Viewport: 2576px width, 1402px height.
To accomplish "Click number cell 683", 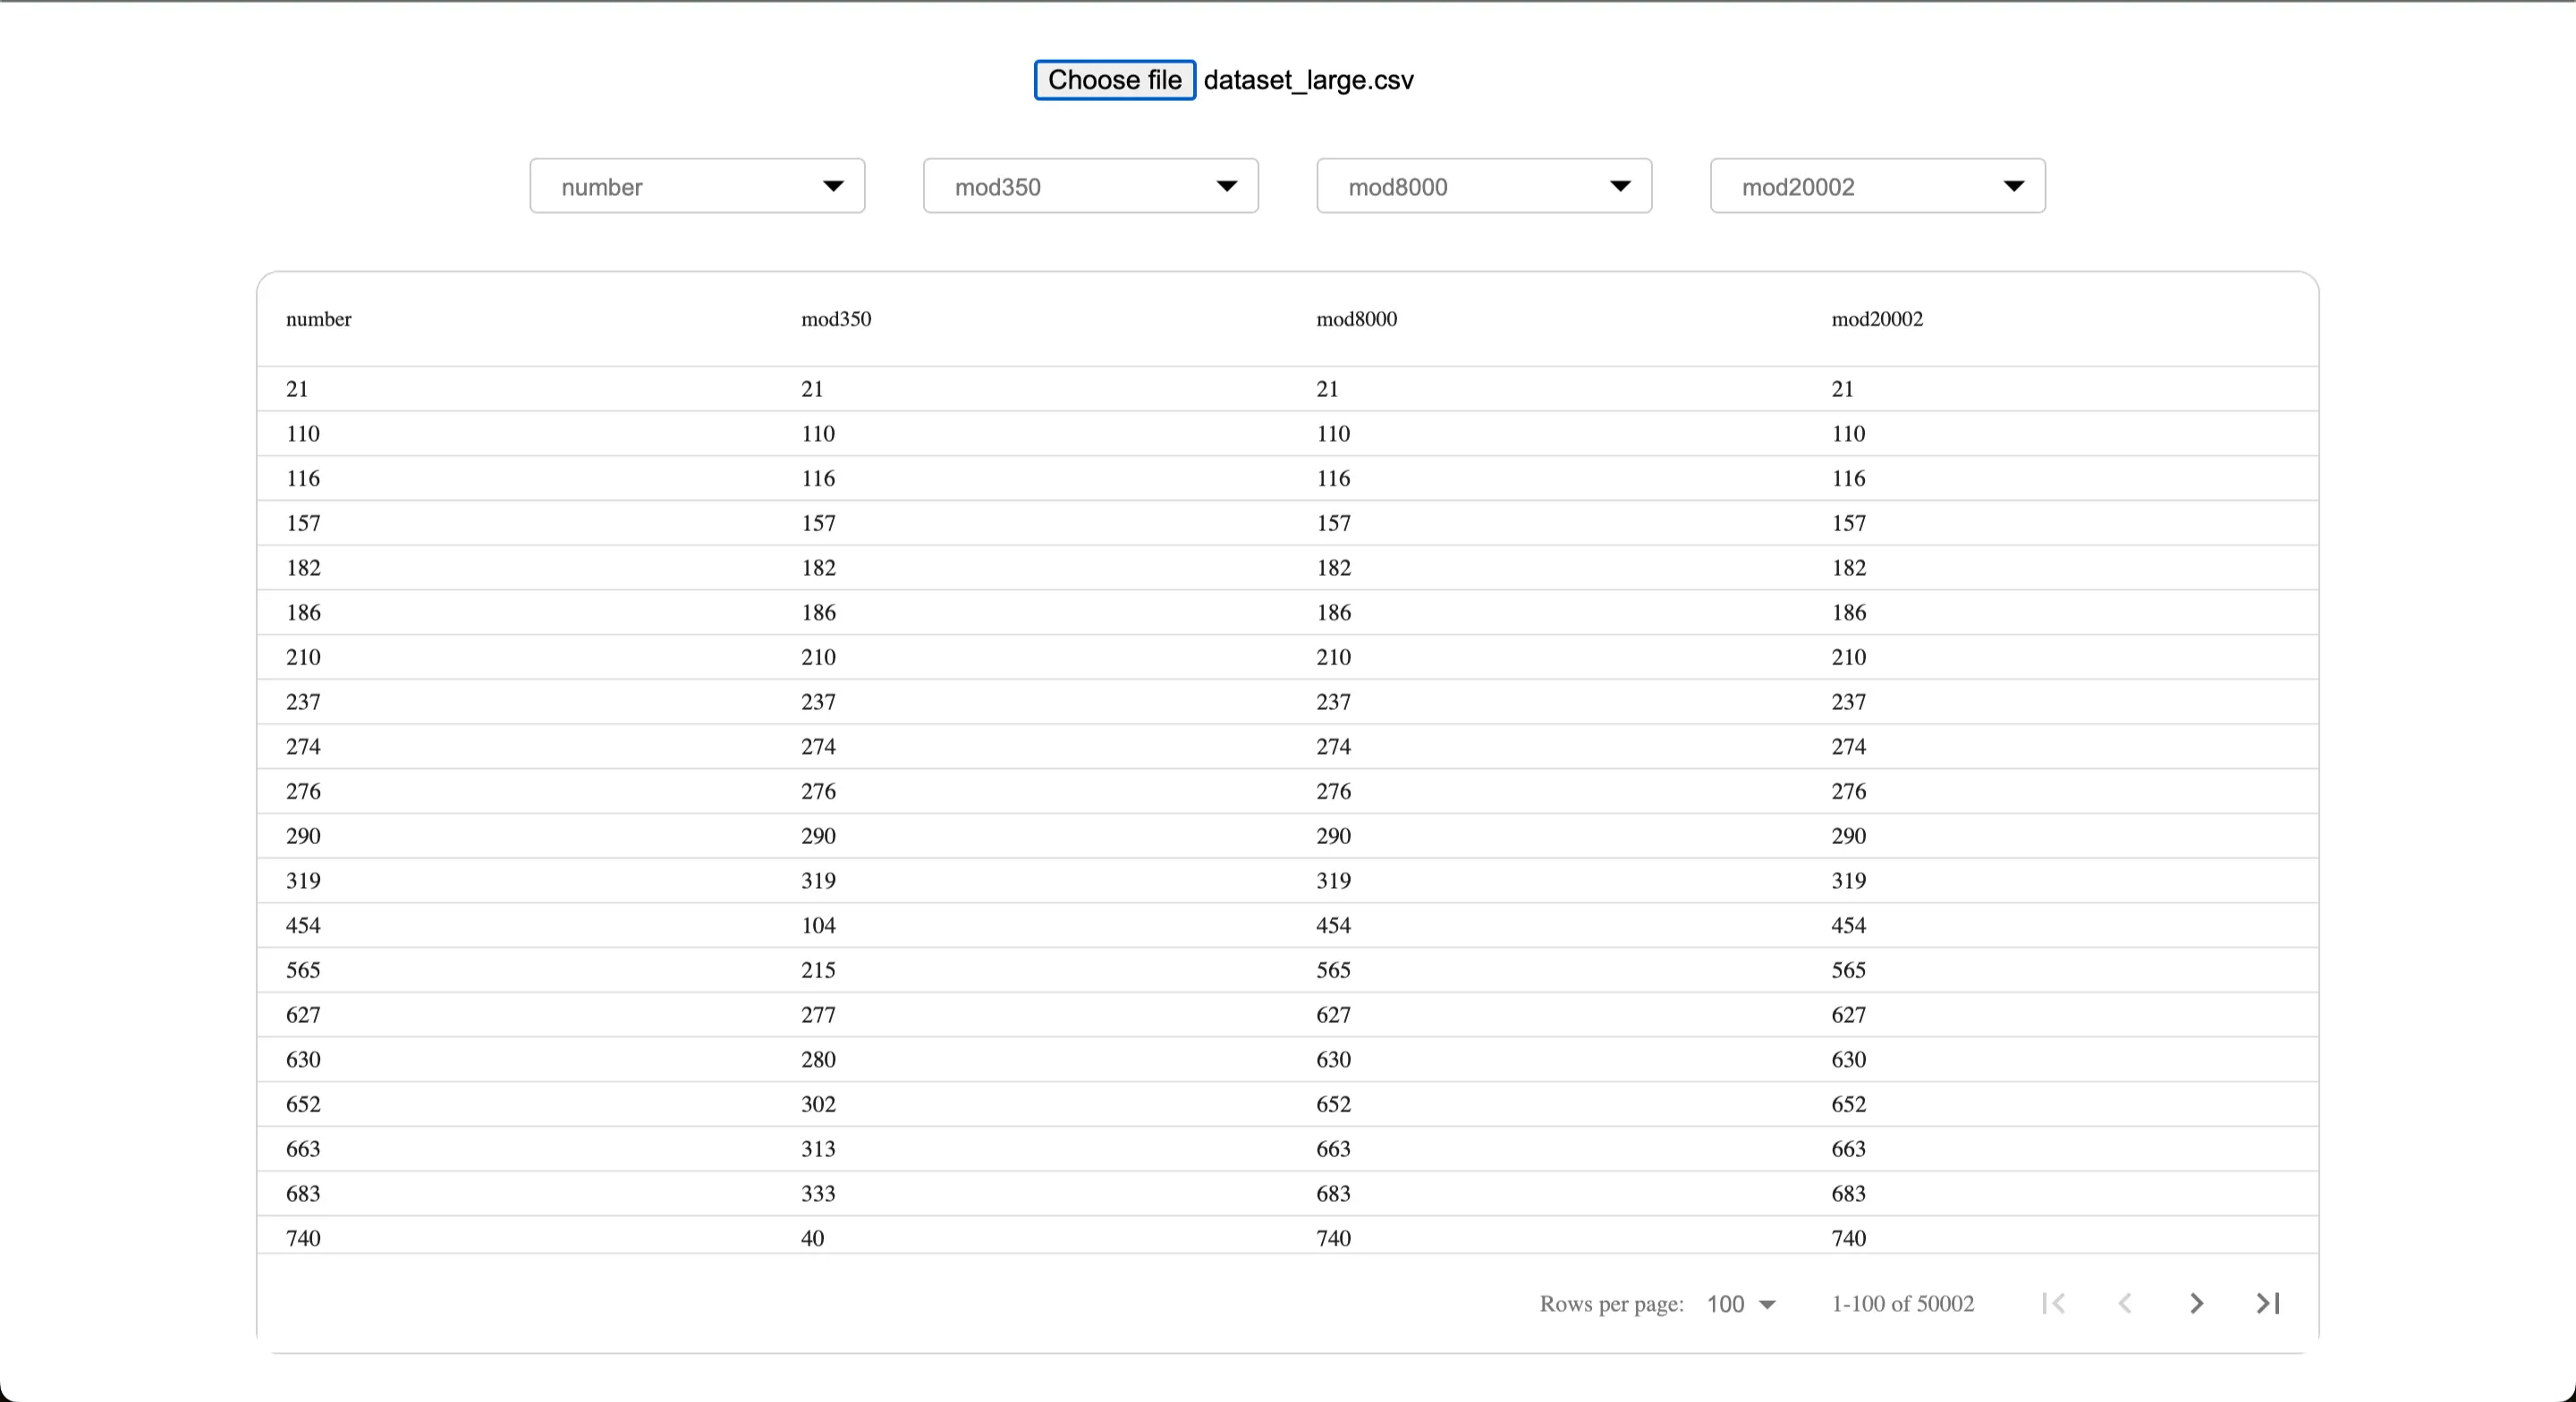I will 303,1193.
